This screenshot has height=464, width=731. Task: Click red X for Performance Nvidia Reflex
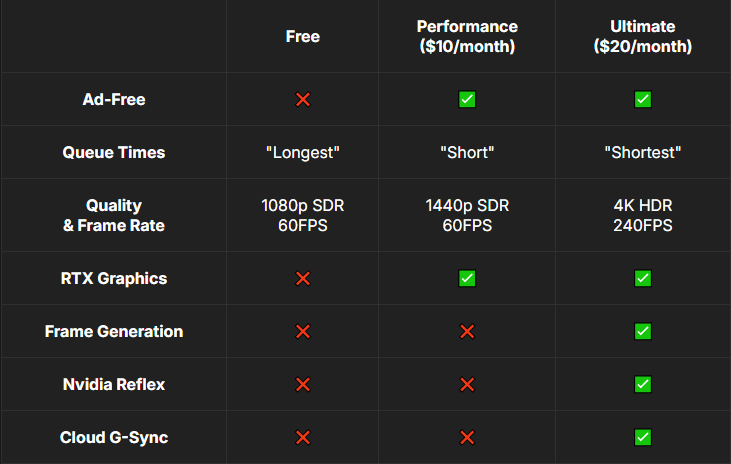pyautogui.click(x=467, y=385)
